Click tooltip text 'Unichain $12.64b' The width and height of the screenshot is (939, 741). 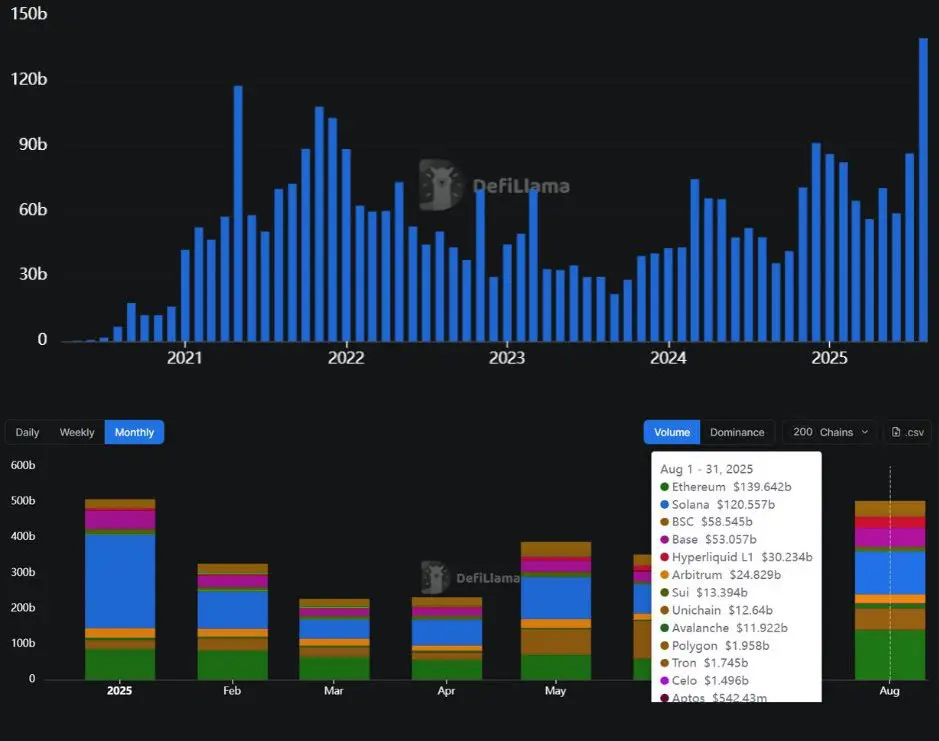[x=722, y=610]
